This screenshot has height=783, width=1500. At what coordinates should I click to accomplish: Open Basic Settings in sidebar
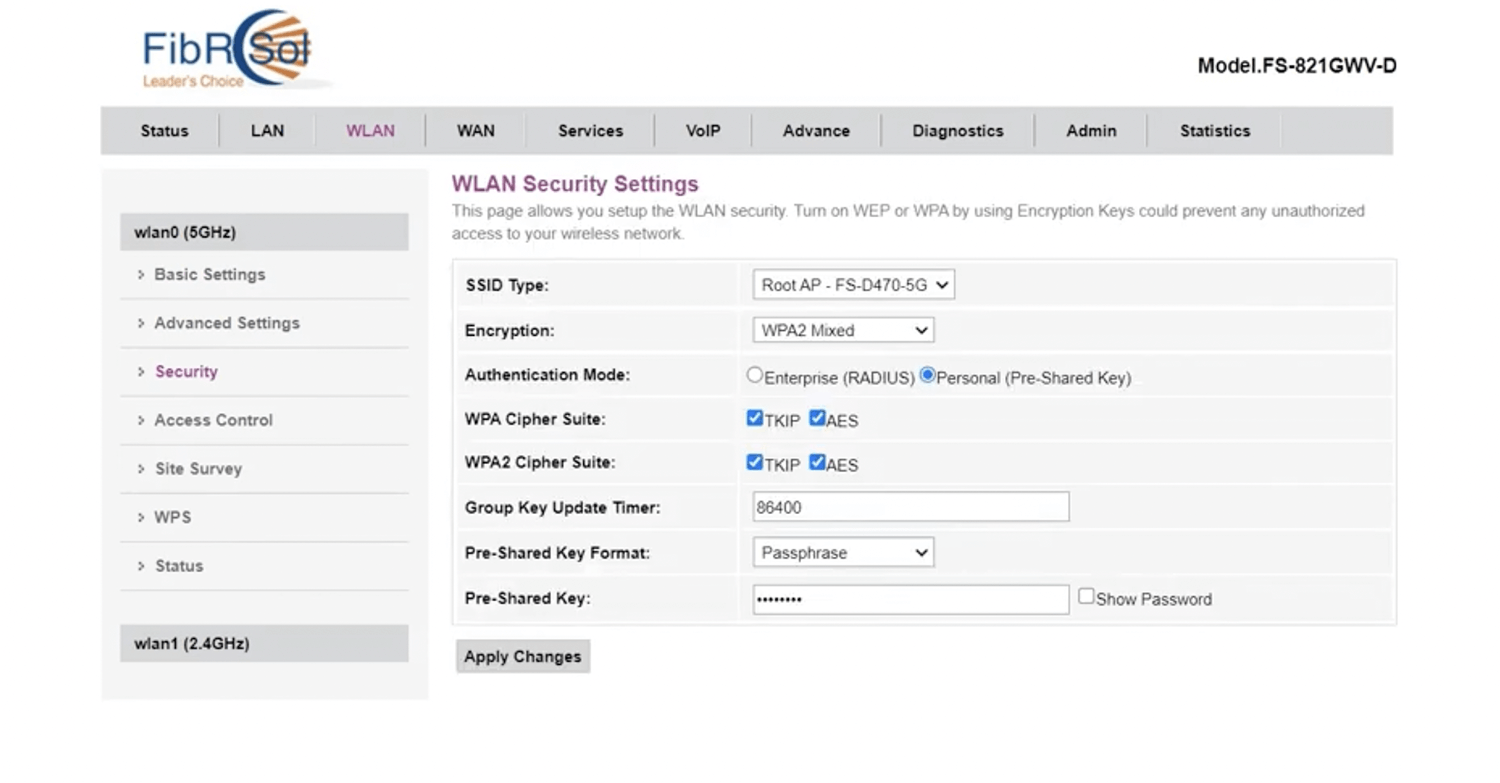point(209,275)
